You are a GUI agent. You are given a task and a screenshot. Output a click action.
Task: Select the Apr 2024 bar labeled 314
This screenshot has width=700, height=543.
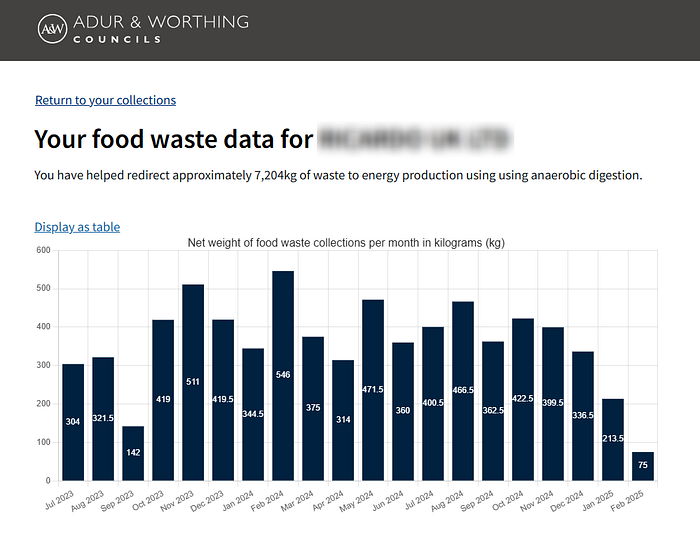pos(343,420)
